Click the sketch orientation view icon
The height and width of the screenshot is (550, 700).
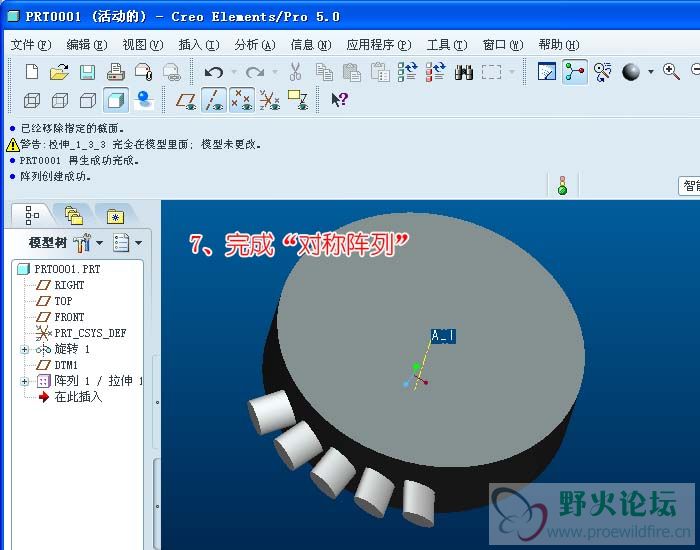coord(547,71)
